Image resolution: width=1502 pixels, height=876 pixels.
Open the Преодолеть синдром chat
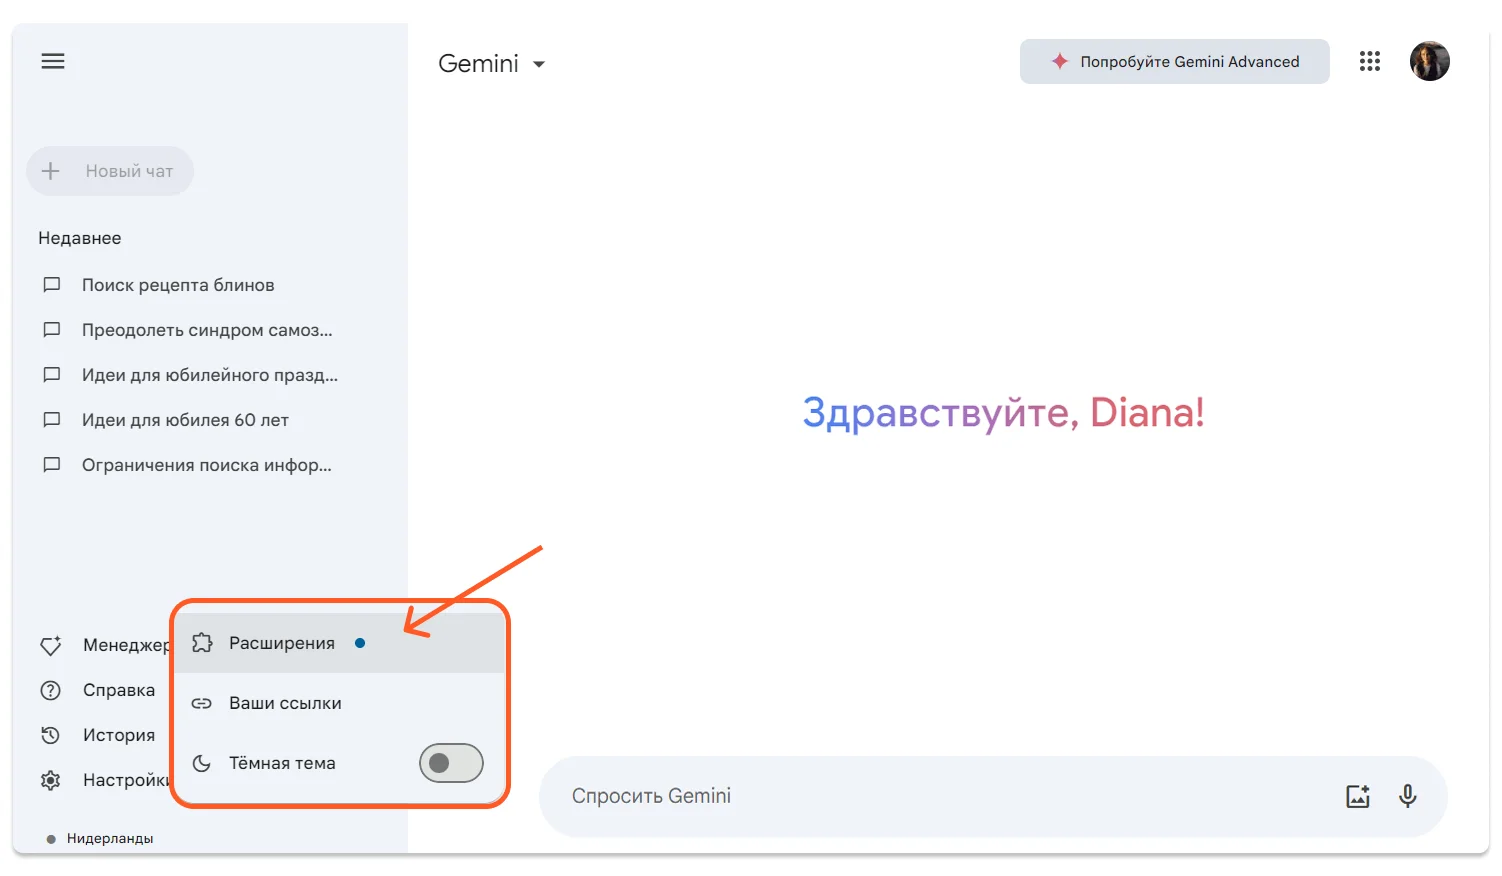pos(206,330)
